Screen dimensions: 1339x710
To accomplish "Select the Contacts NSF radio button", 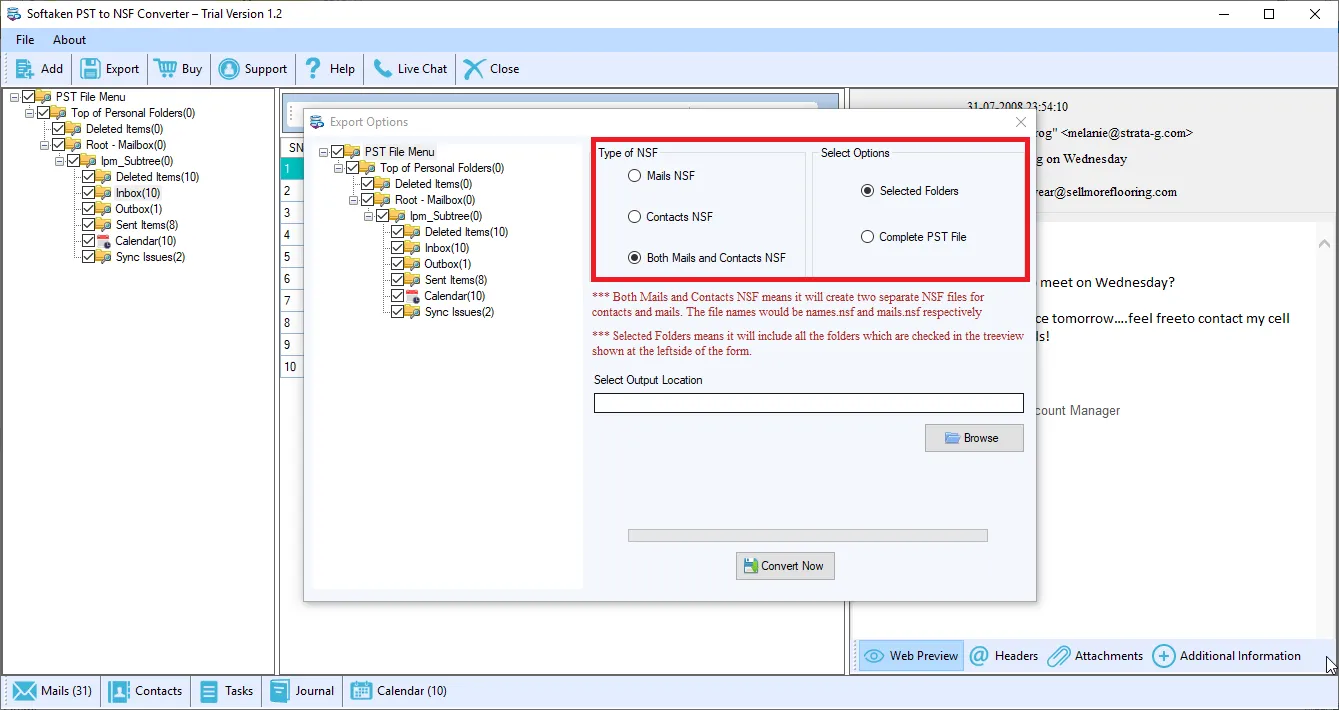I will (x=635, y=217).
